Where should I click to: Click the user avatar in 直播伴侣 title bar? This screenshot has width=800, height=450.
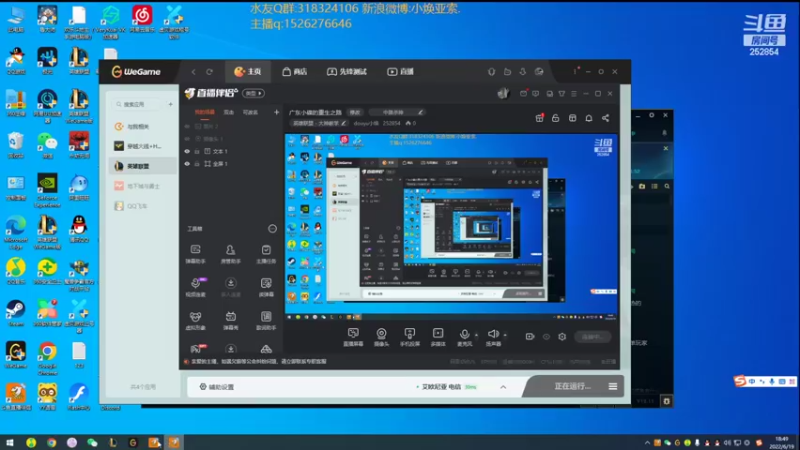(503, 93)
